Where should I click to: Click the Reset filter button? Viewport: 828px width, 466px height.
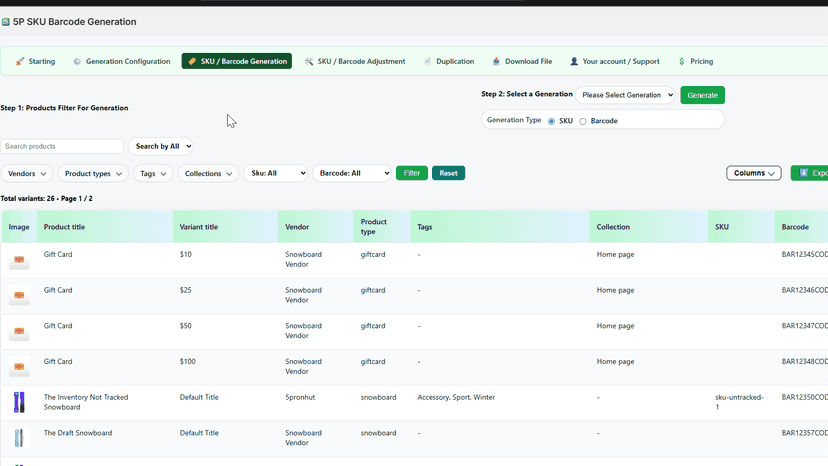tap(448, 173)
